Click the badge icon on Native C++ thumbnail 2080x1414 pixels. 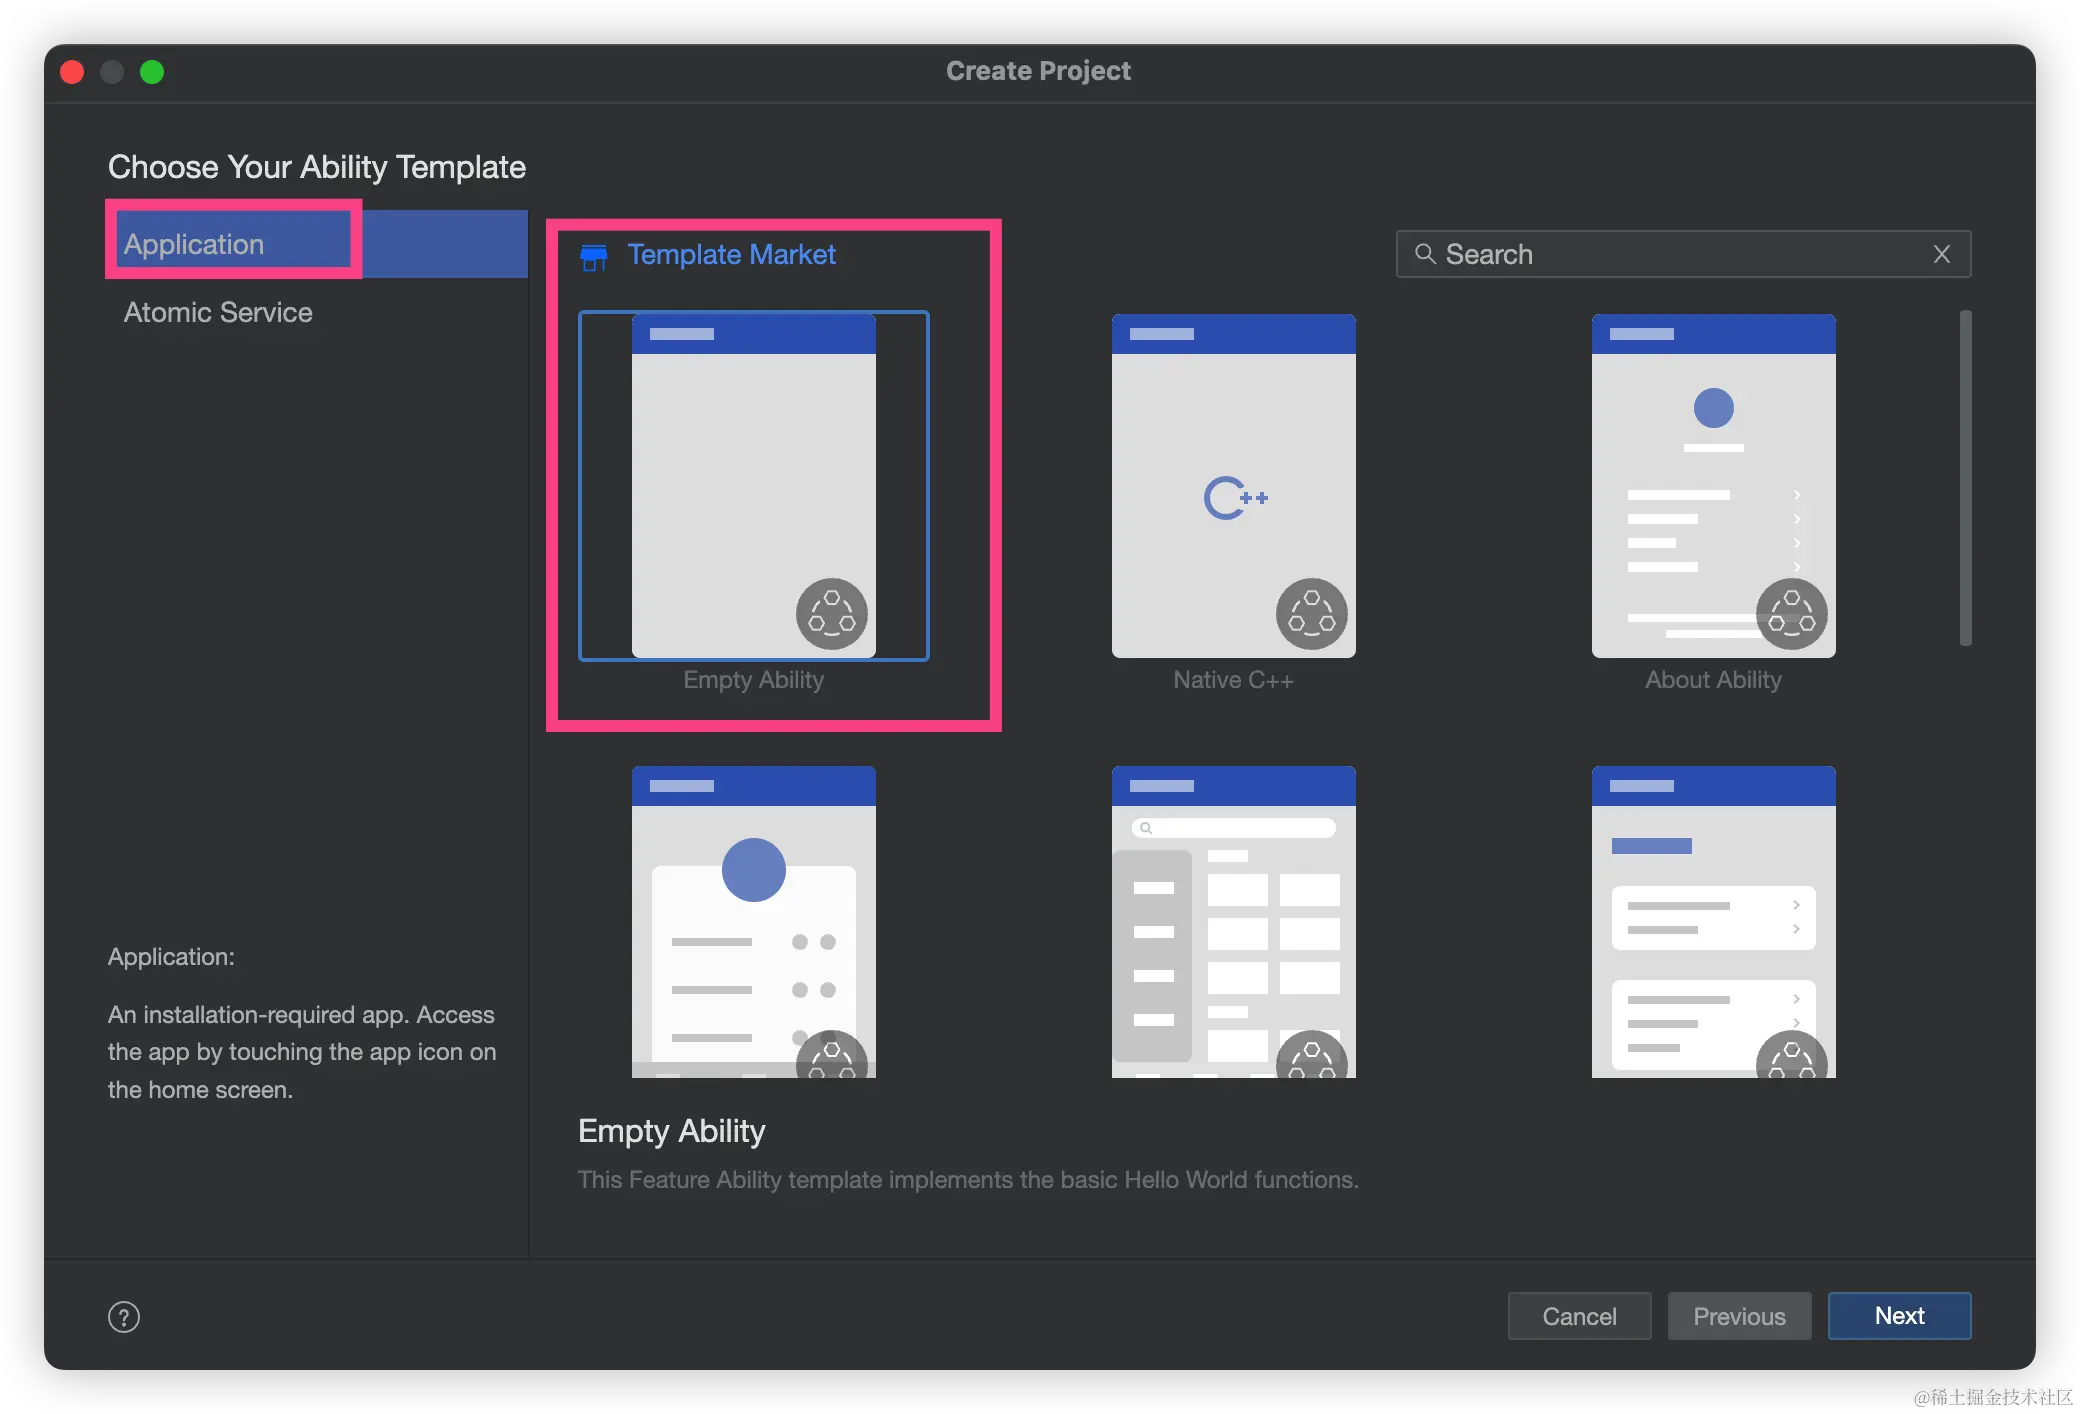click(1311, 613)
